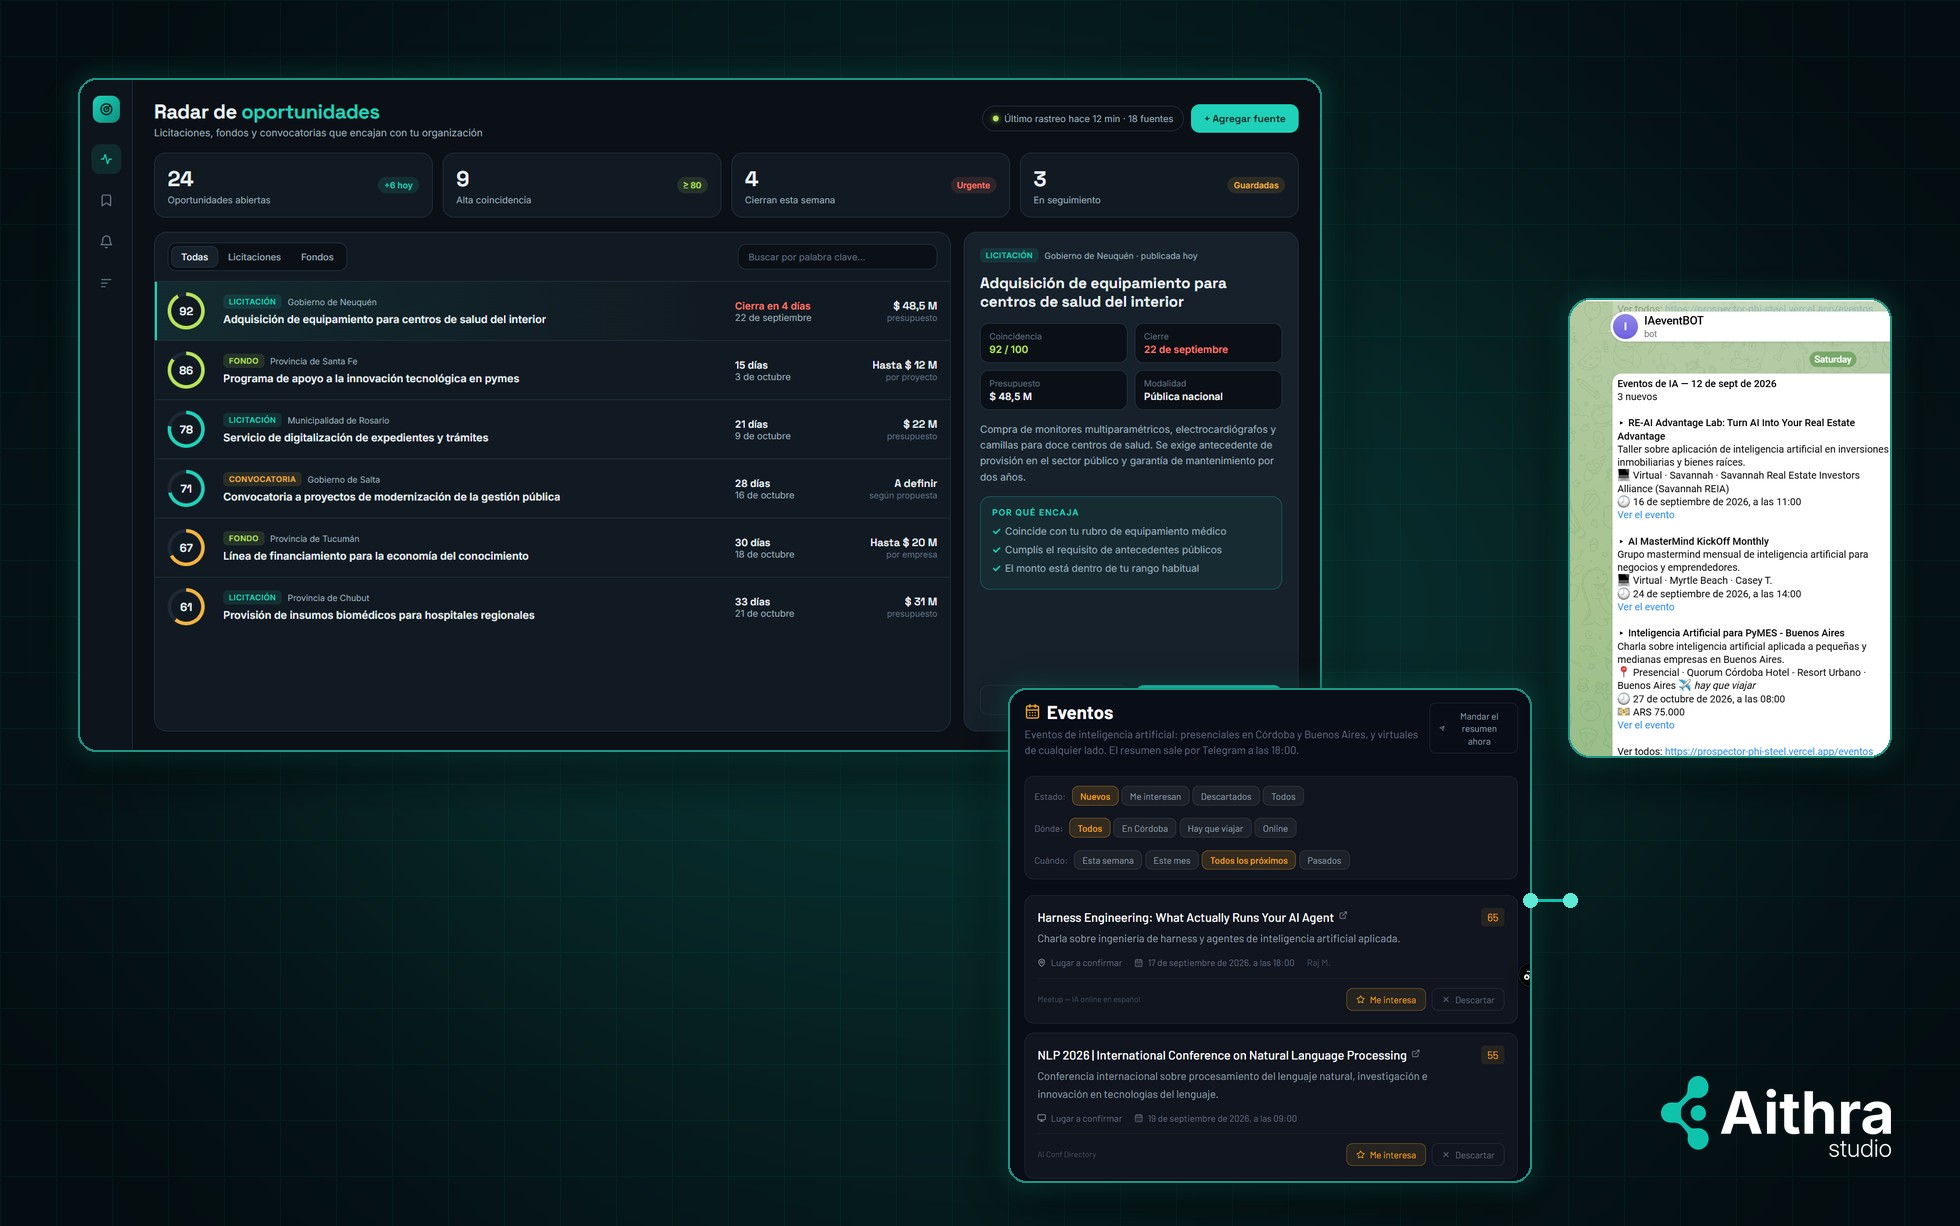Click Descartar for Harness Engineering event

tap(1468, 999)
